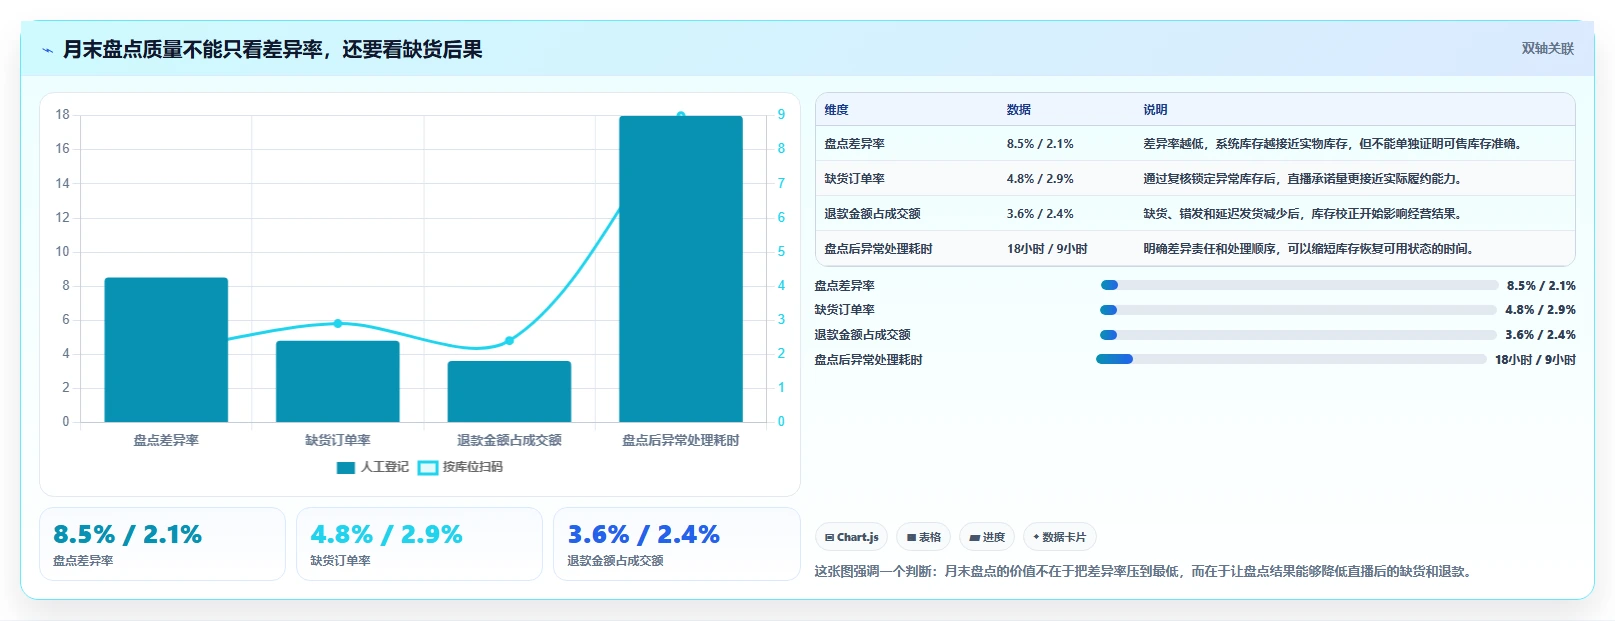This screenshot has width=1615, height=621.
Task: Click the 缺货订单率 progress bar
Action: click(1298, 310)
